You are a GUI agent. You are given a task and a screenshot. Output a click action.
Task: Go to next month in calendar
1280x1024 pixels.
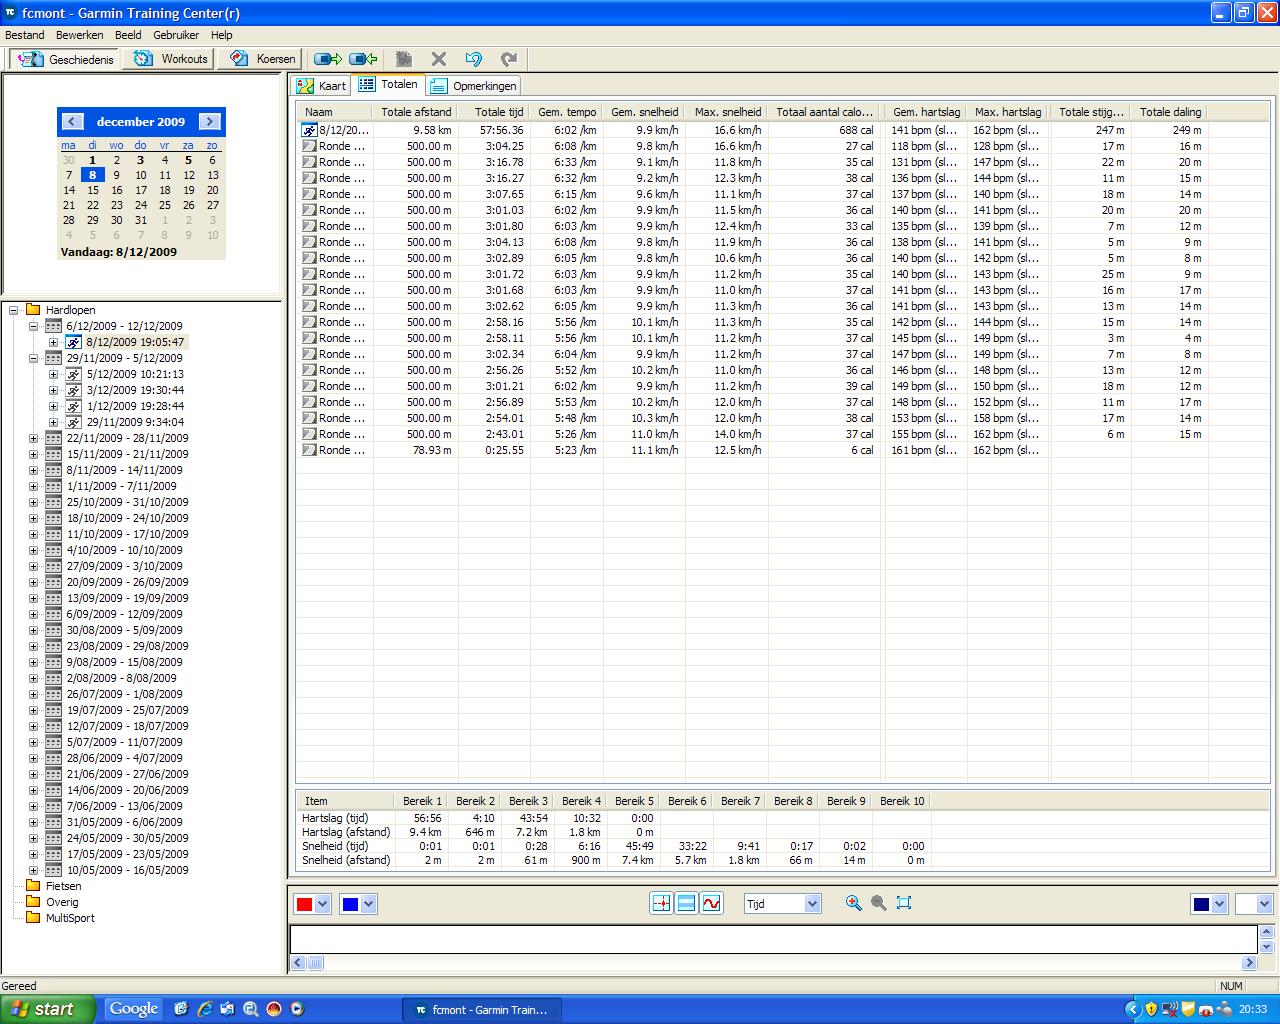click(210, 121)
